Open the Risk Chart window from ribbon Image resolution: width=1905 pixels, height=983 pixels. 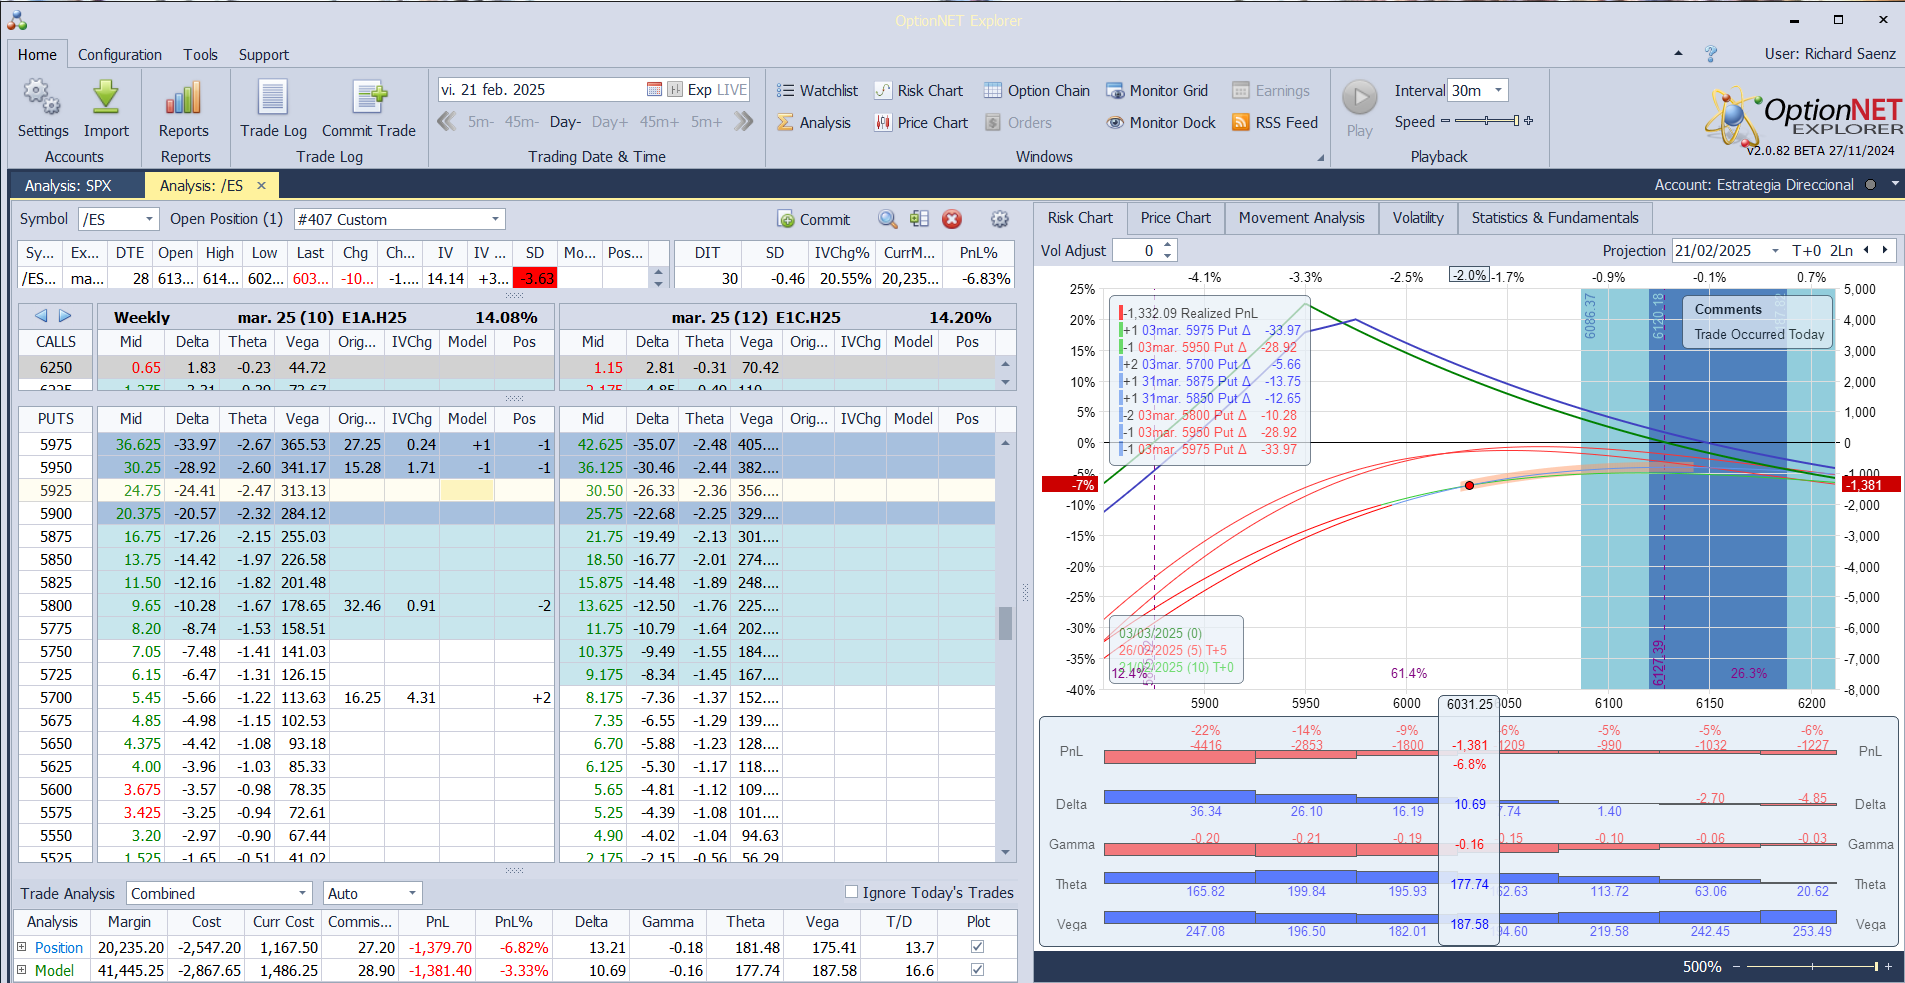pyautogui.click(x=918, y=90)
